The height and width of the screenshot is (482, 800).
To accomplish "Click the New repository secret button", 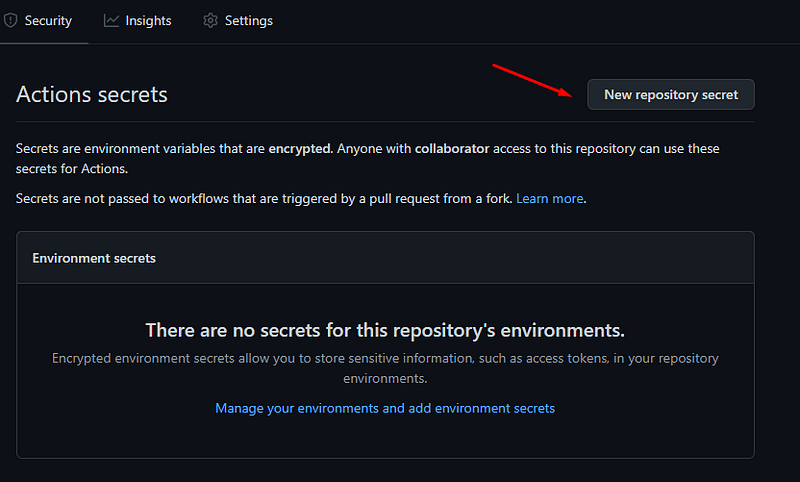I will tap(671, 94).
